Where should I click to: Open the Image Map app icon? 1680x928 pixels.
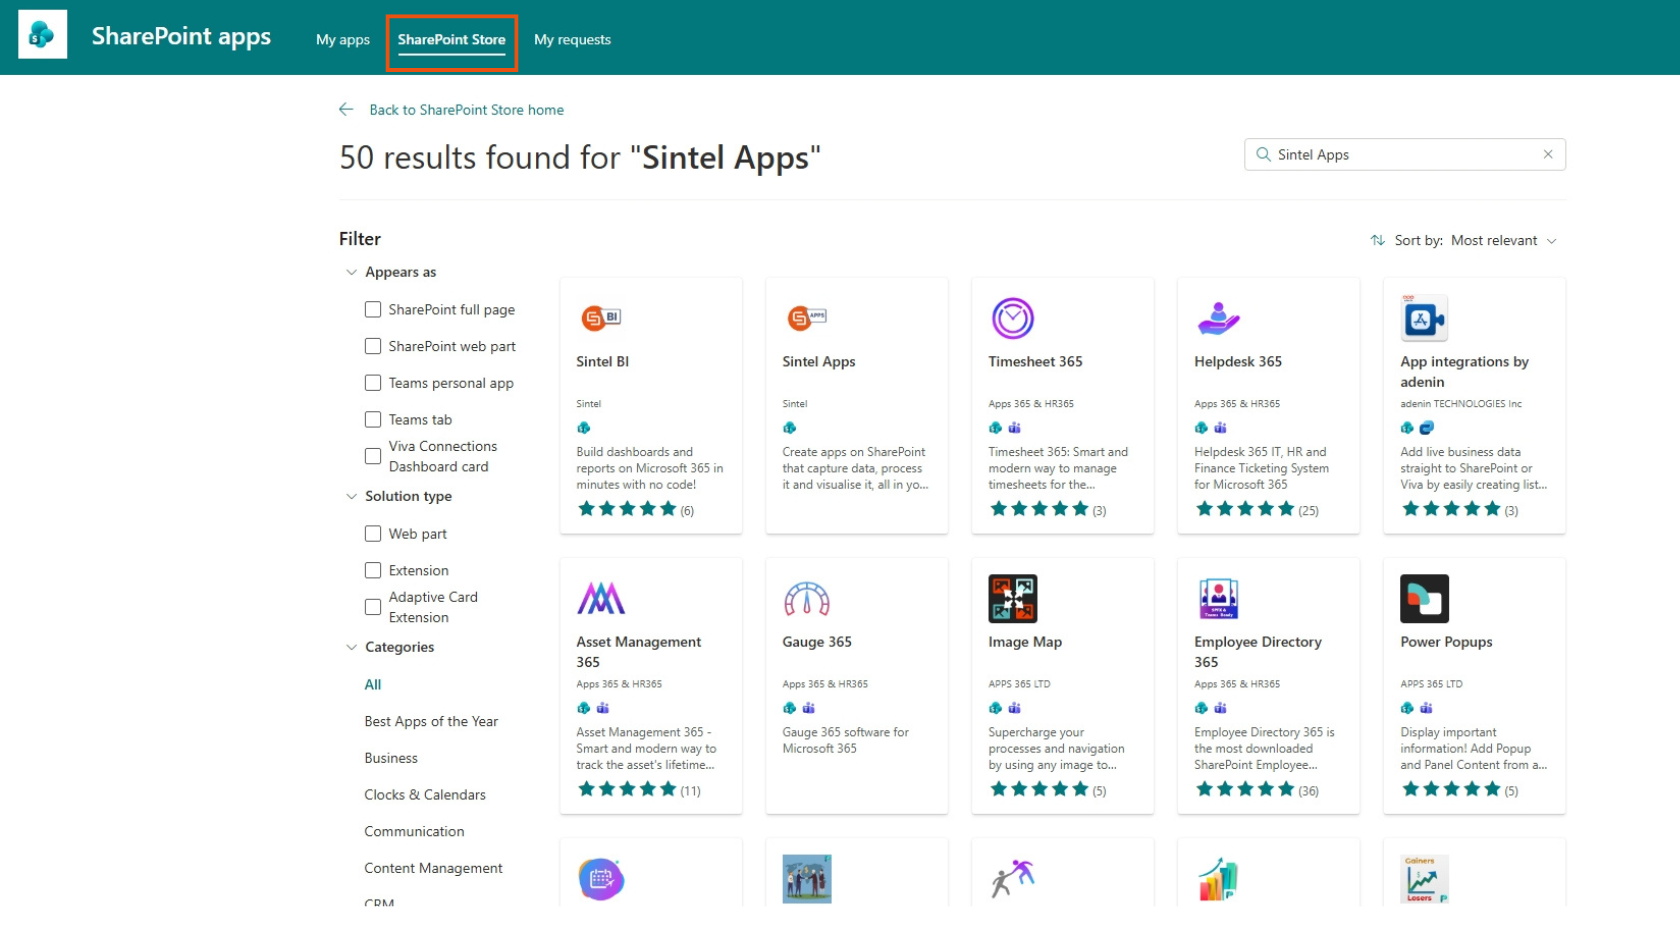(1012, 599)
